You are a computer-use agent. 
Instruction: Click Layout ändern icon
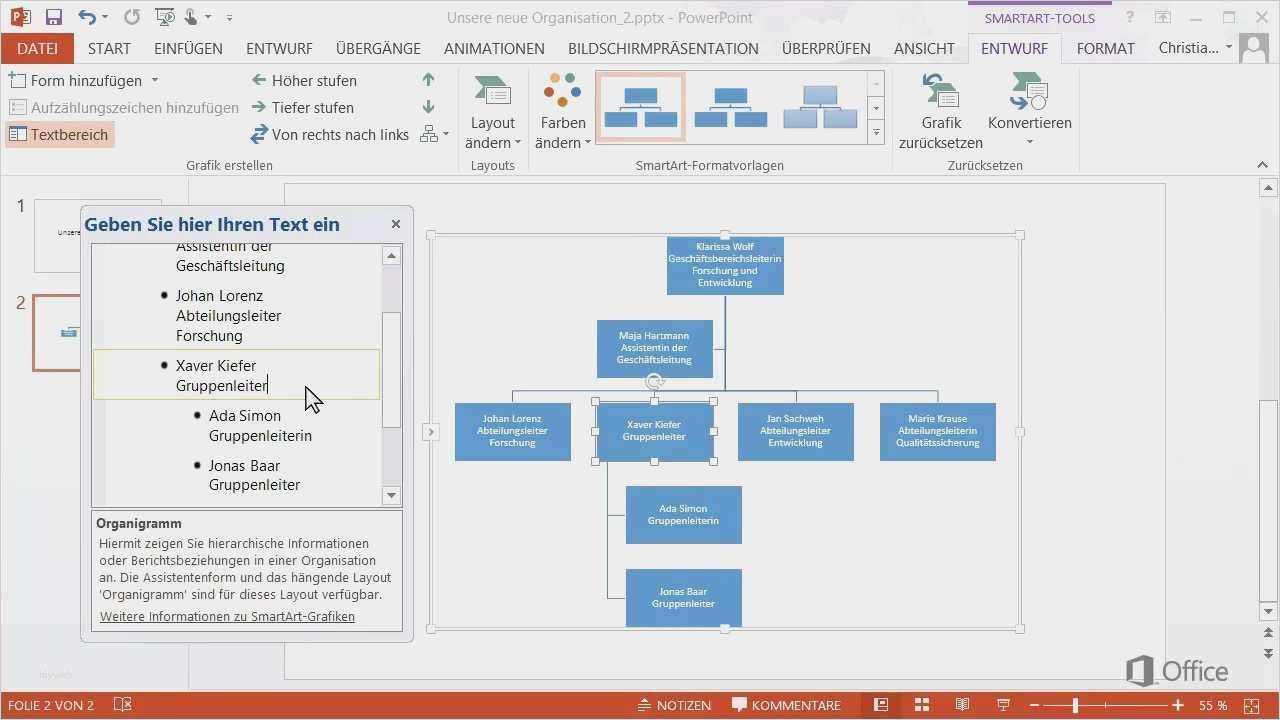[493, 111]
